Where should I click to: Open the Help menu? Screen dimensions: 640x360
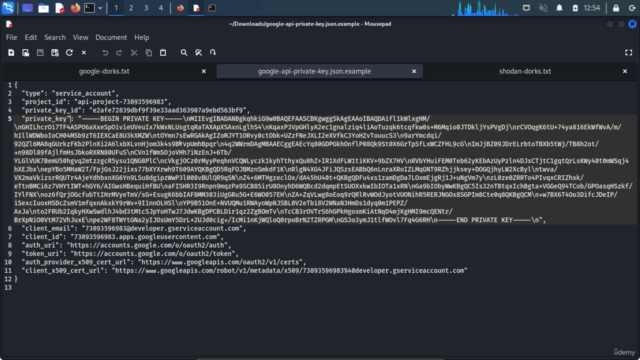coord(142,38)
